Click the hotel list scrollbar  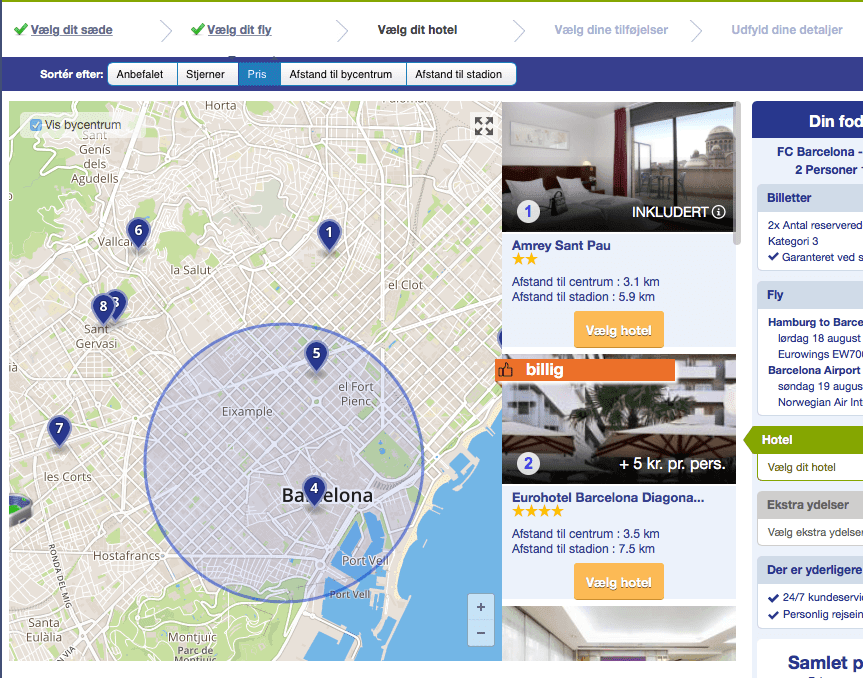tap(738, 172)
